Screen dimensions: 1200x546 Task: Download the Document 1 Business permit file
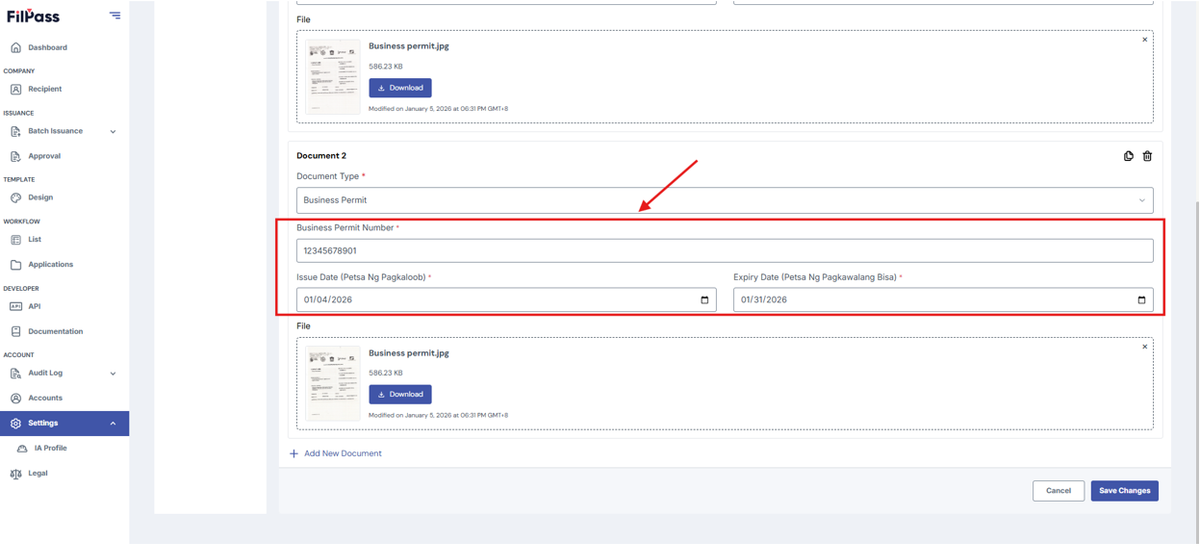coord(400,88)
